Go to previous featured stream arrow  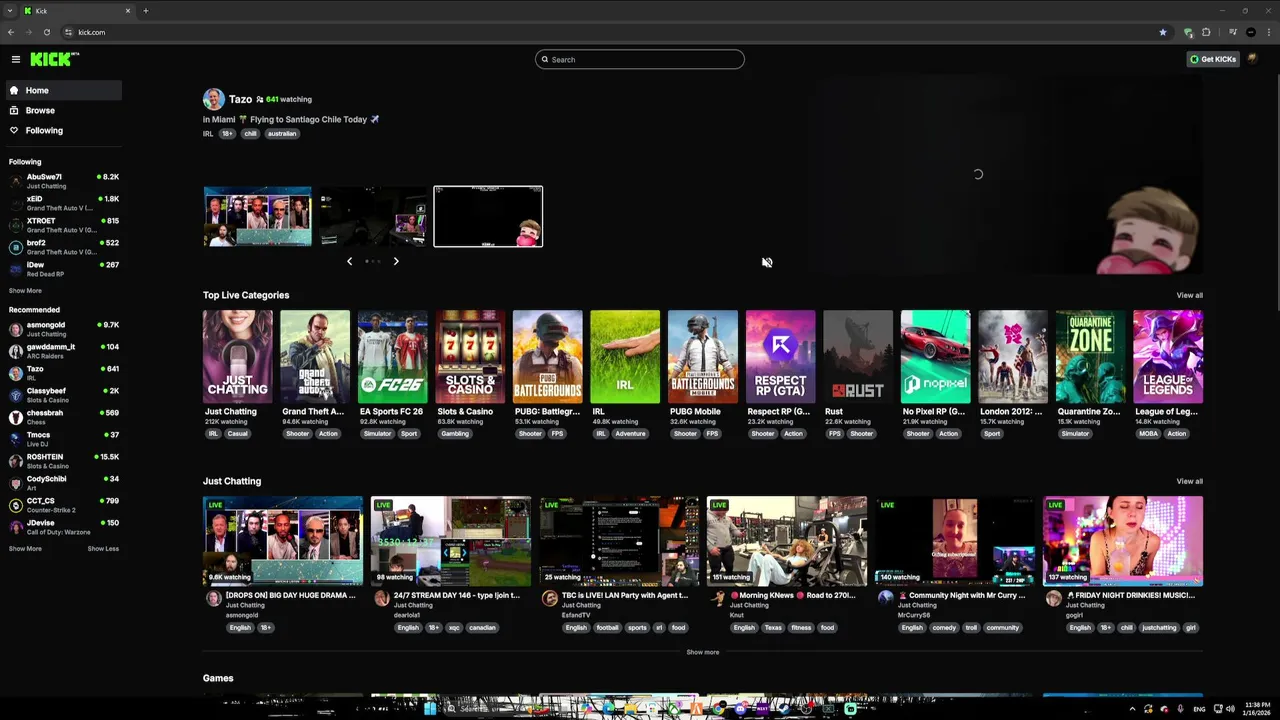click(349, 261)
